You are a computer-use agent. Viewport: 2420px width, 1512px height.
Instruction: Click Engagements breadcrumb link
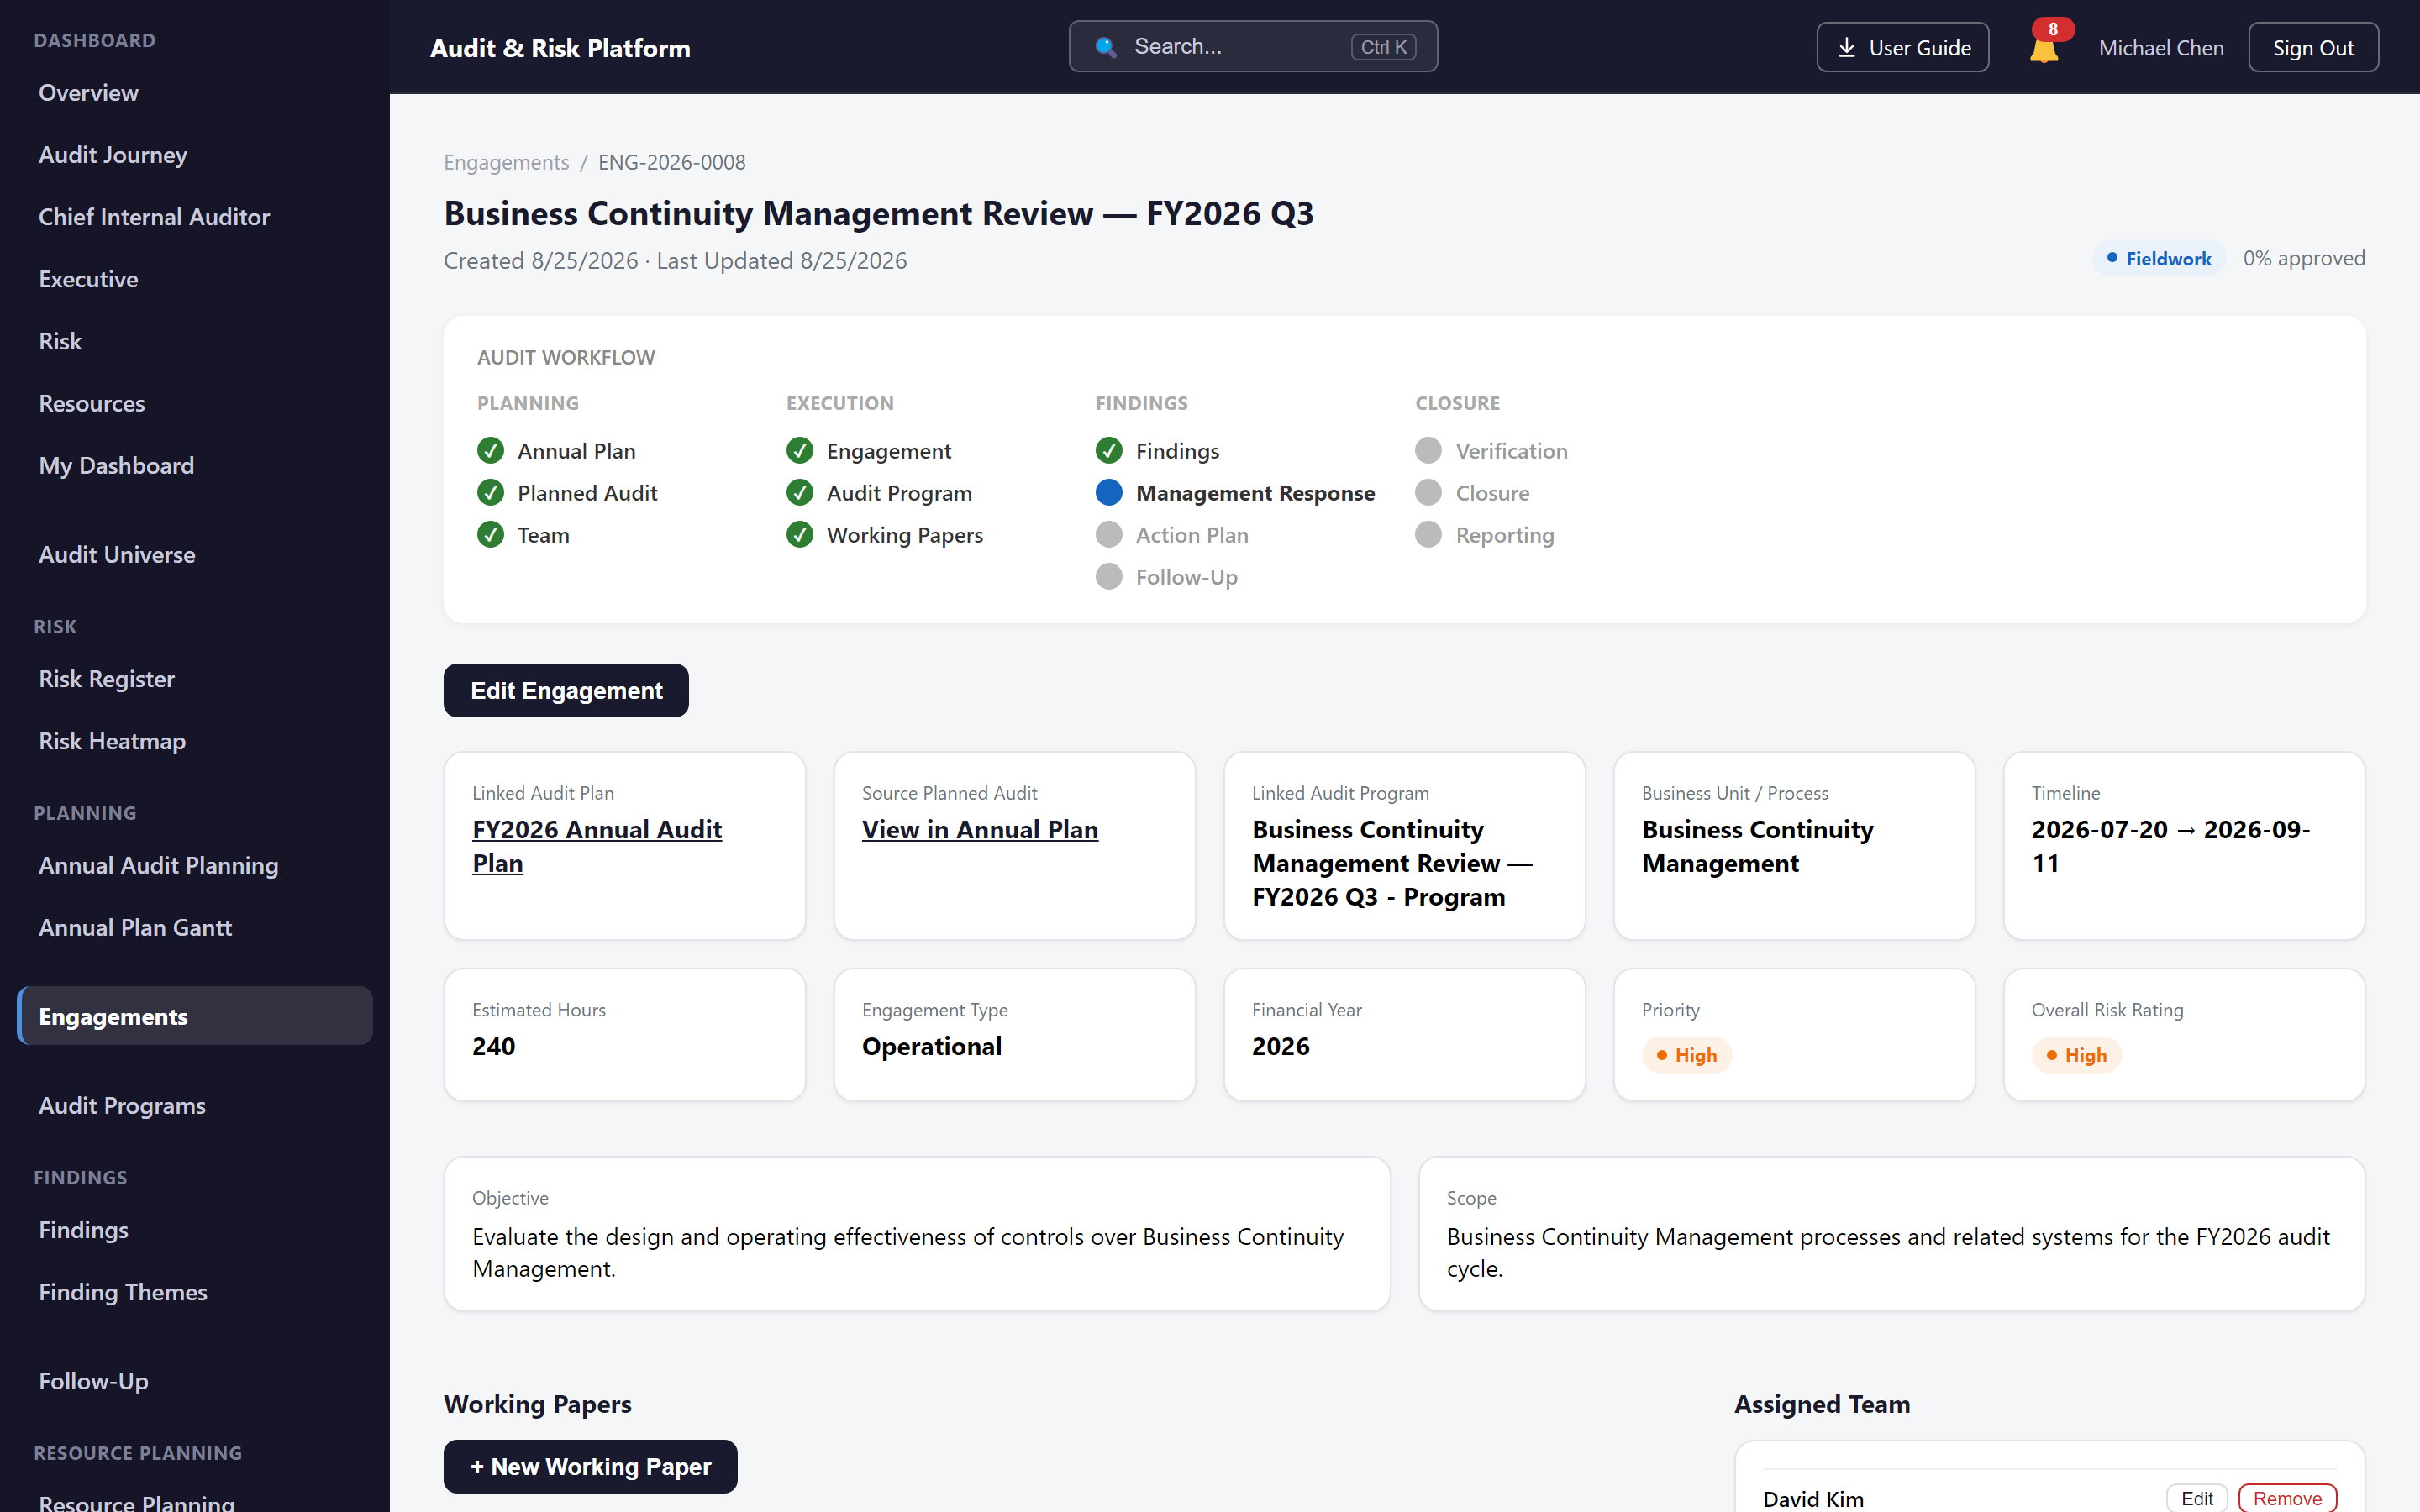pos(506,162)
